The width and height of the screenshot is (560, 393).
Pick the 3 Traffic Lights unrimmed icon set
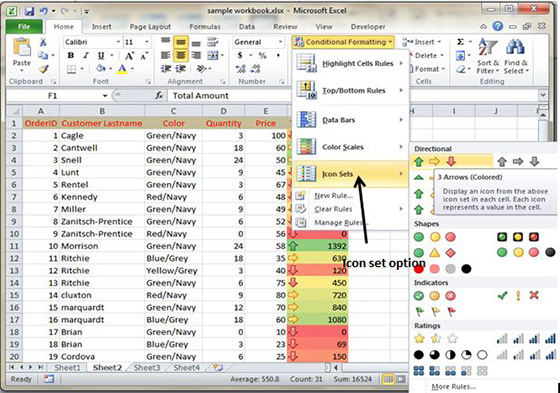(435, 237)
